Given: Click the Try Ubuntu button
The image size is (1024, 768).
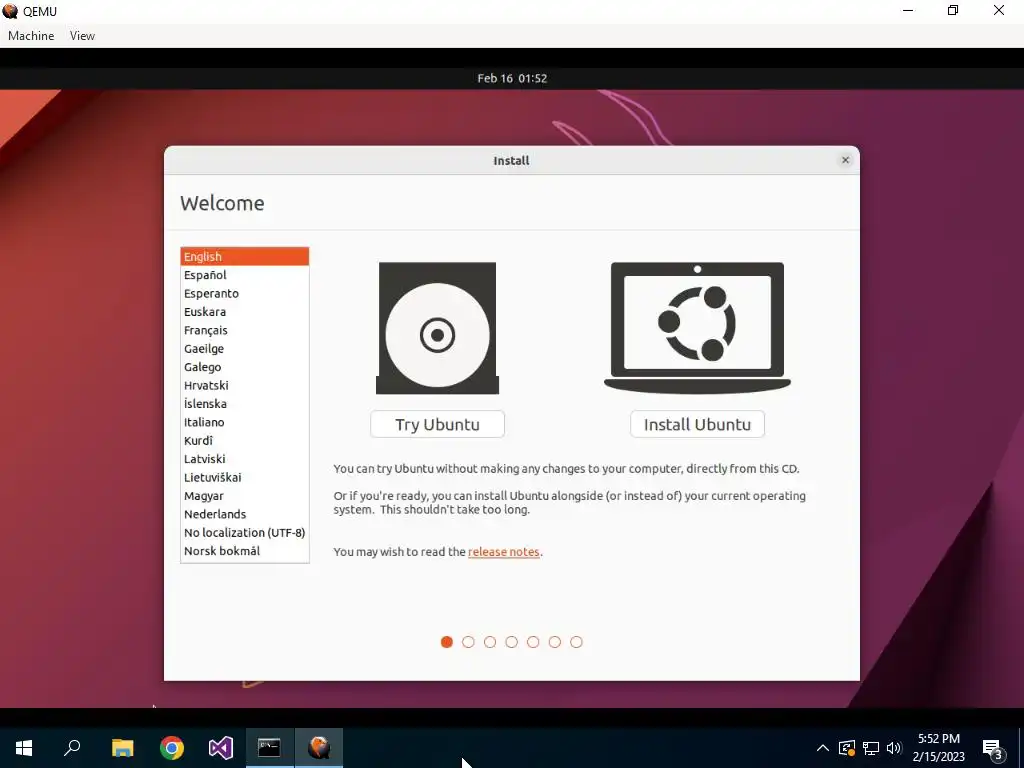Looking at the screenshot, I should coord(438,424).
